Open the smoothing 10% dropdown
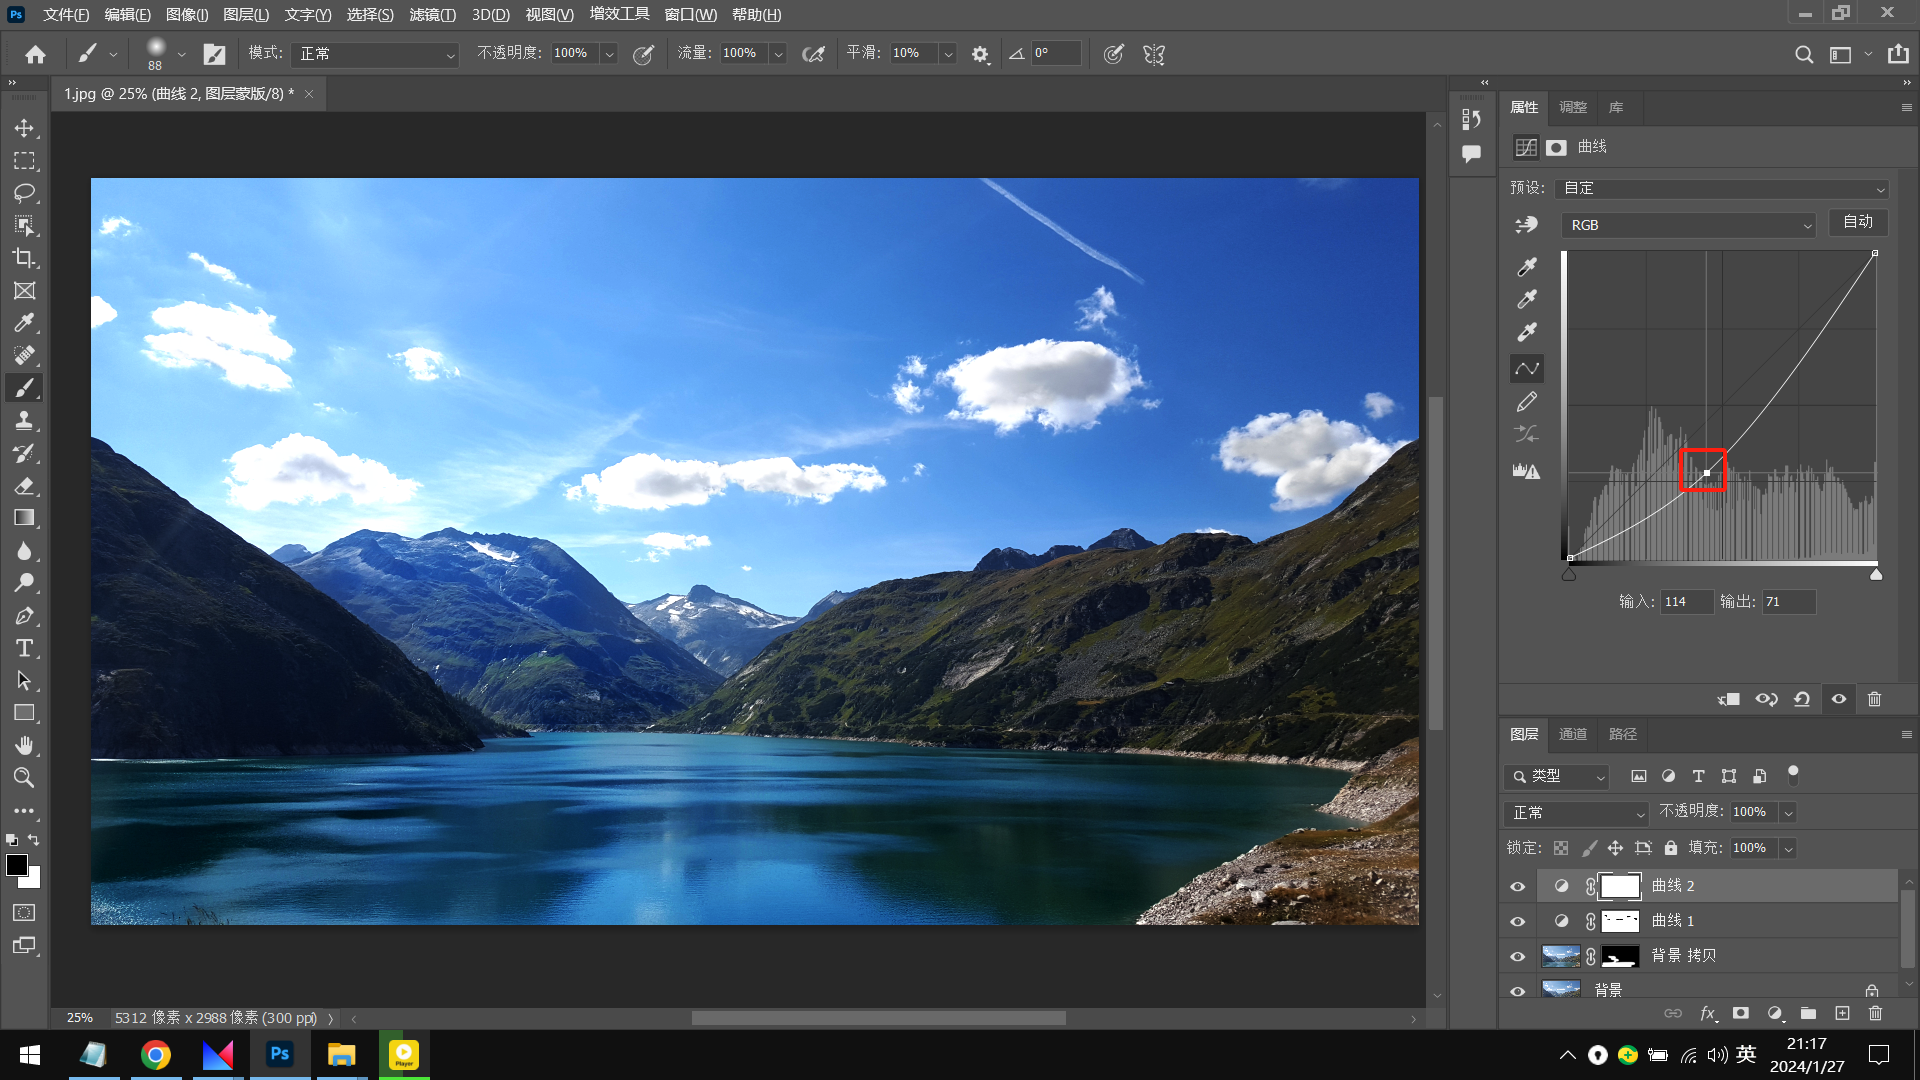The image size is (1920, 1080). pyautogui.click(x=948, y=54)
